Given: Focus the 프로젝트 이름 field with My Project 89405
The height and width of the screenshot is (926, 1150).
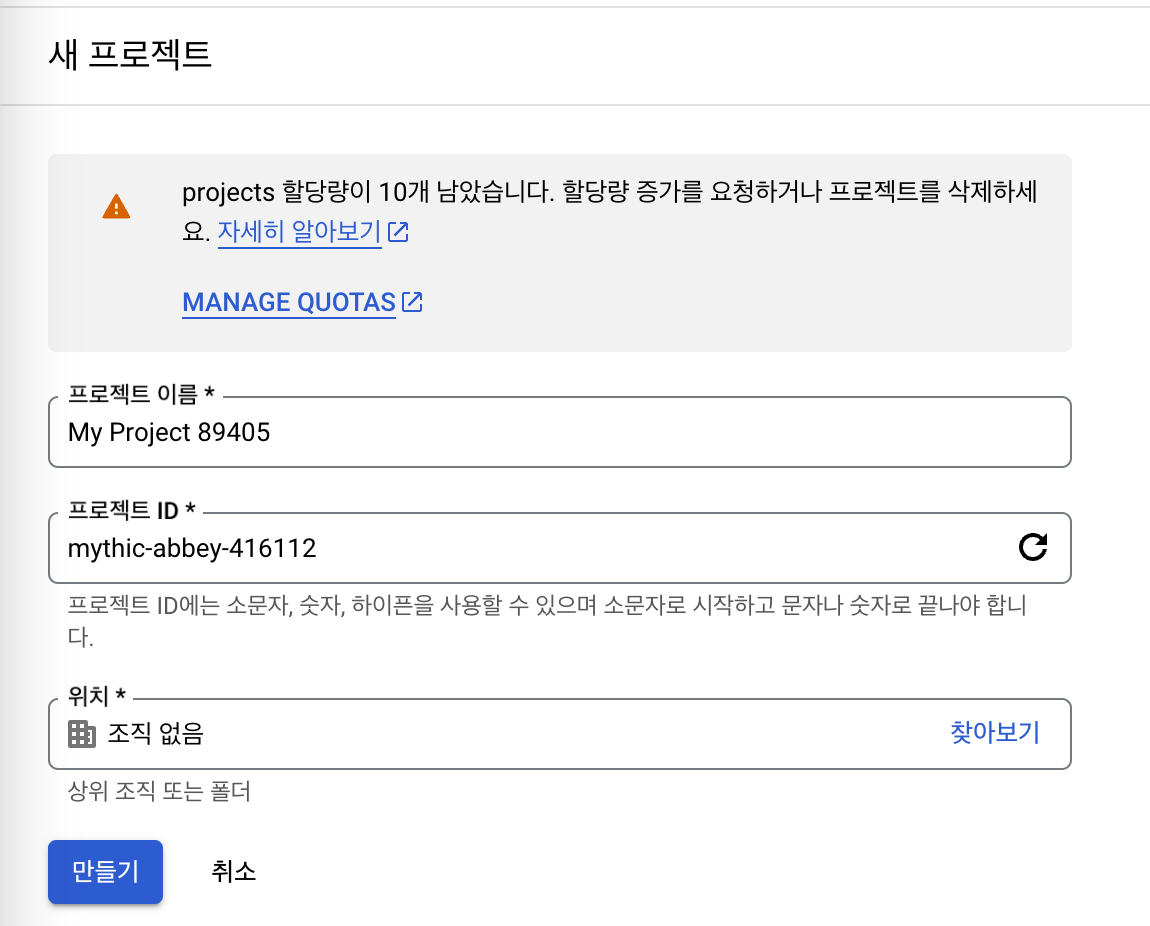Looking at the screenshot, I should (x=560, y=432).
